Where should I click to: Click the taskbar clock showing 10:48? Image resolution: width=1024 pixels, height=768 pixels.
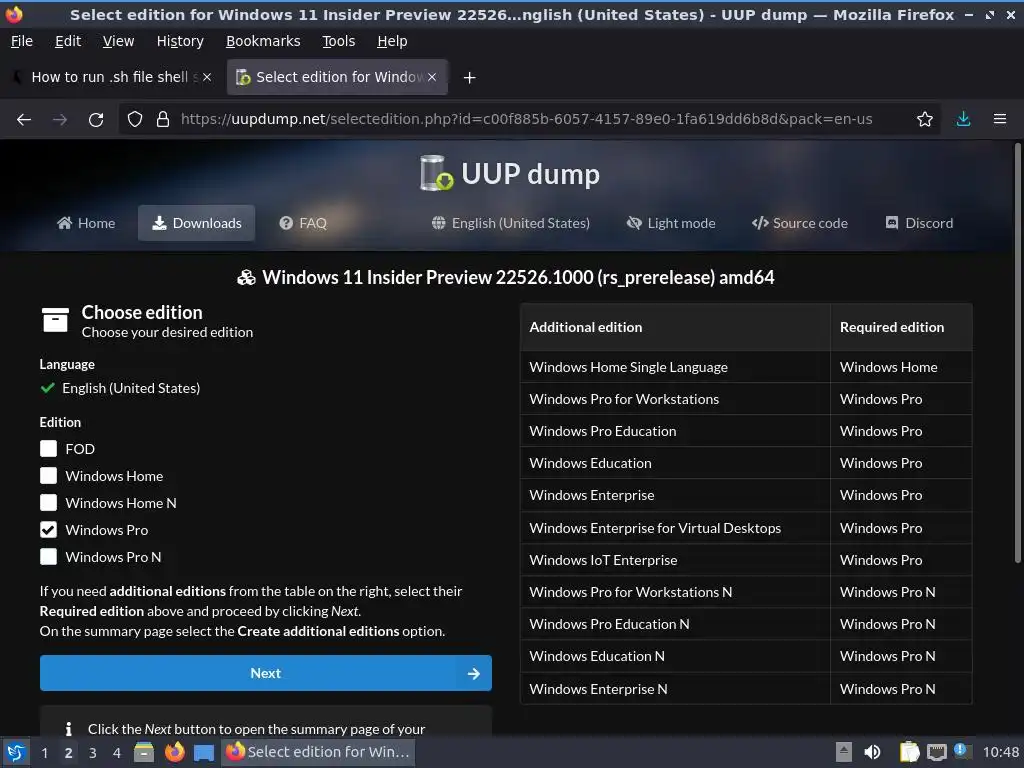pos(1000,752)
